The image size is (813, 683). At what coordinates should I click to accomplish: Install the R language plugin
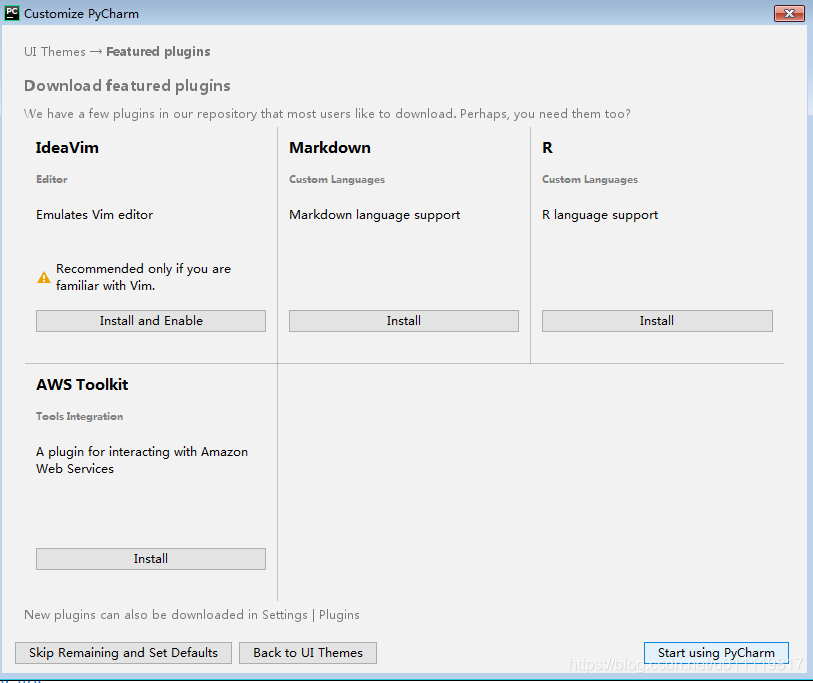pyautogui.click(x=657, y=321)
